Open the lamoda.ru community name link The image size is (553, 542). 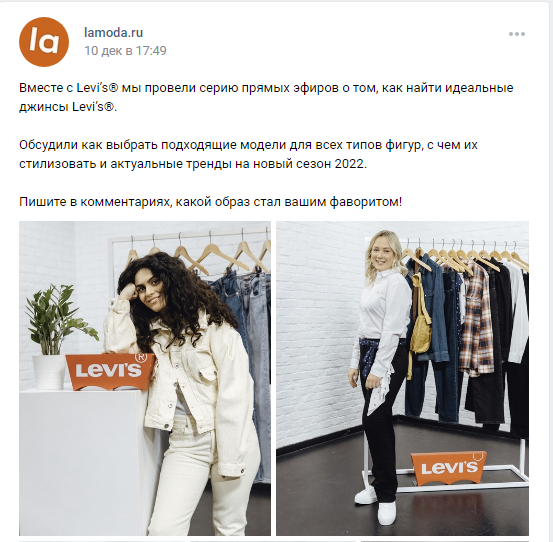point(113,32)
